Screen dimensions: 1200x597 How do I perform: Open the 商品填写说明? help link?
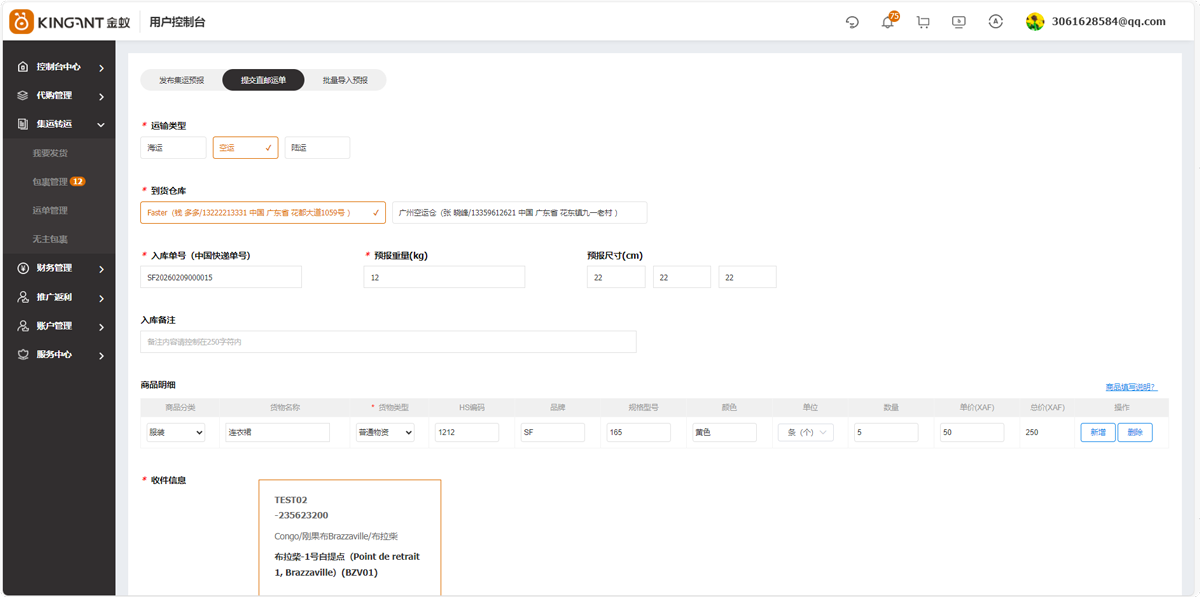(x=1130, y=387)
